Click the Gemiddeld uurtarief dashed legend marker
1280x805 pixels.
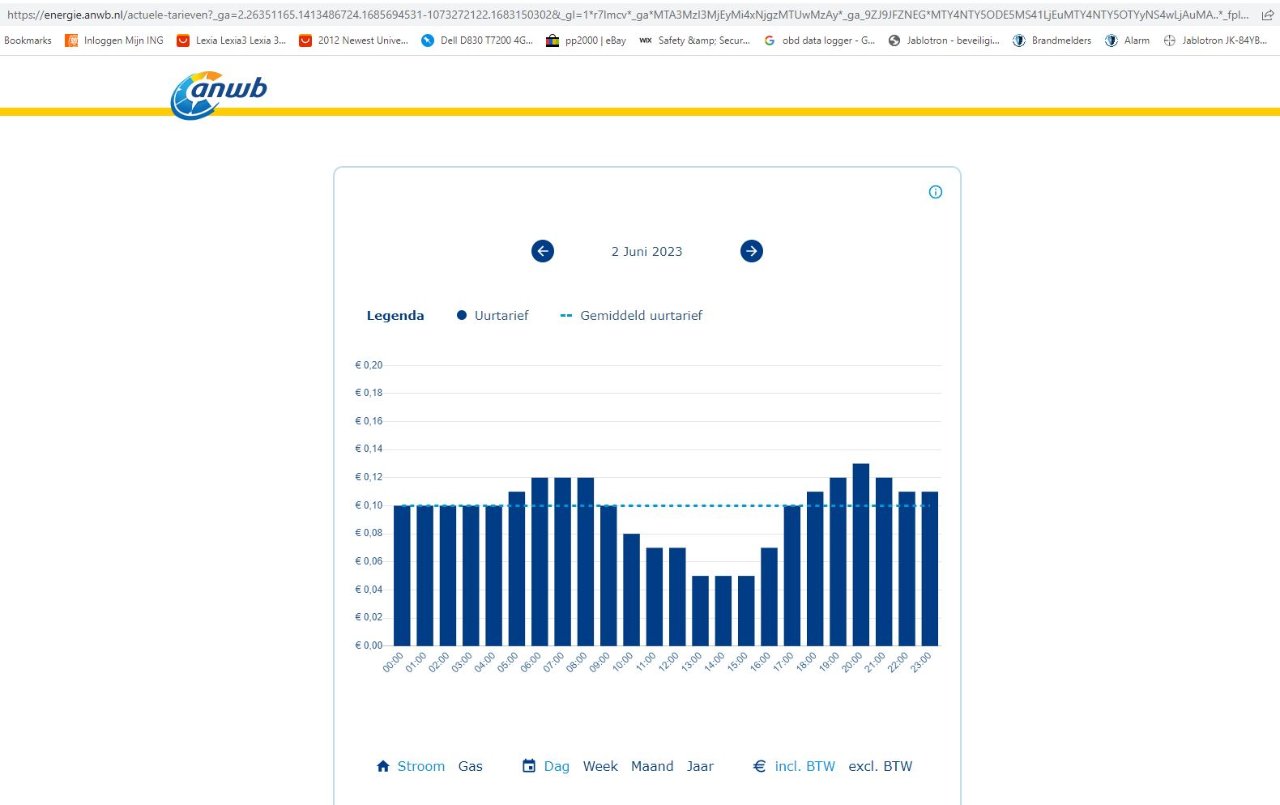(x=566, y=315)
